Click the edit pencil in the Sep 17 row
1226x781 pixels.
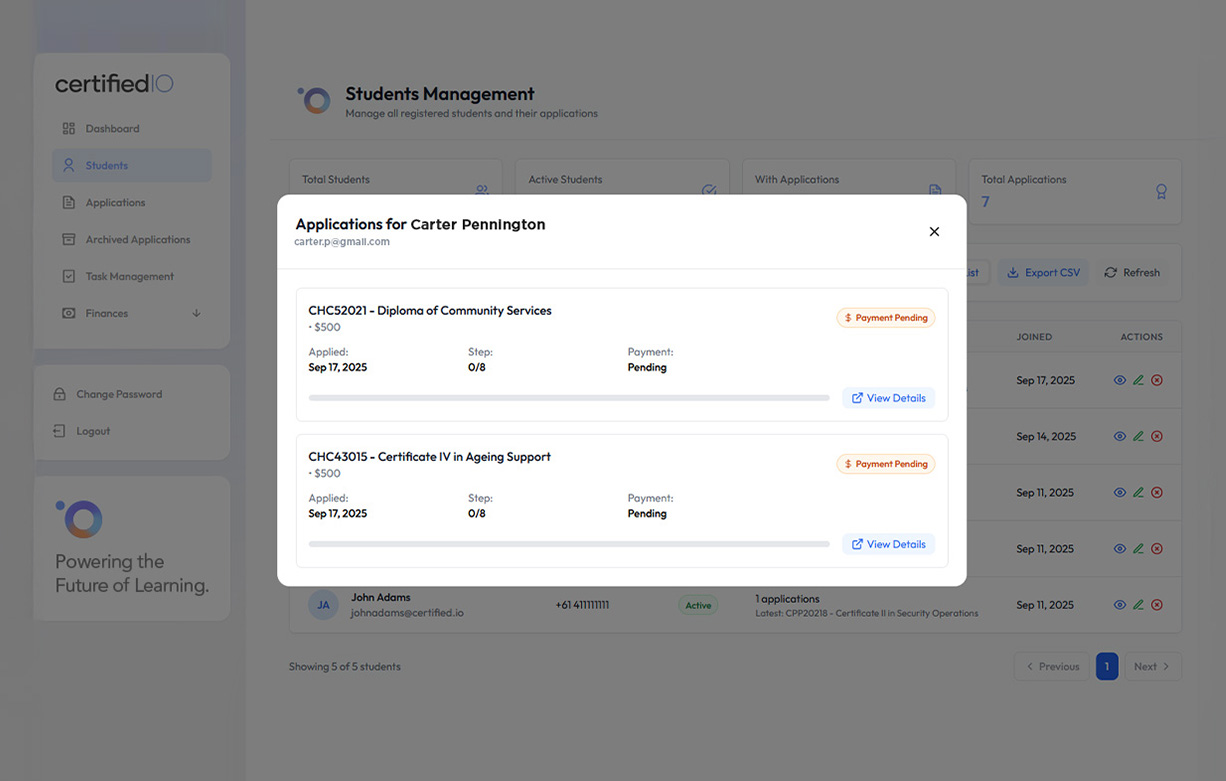pos(1138,380)
